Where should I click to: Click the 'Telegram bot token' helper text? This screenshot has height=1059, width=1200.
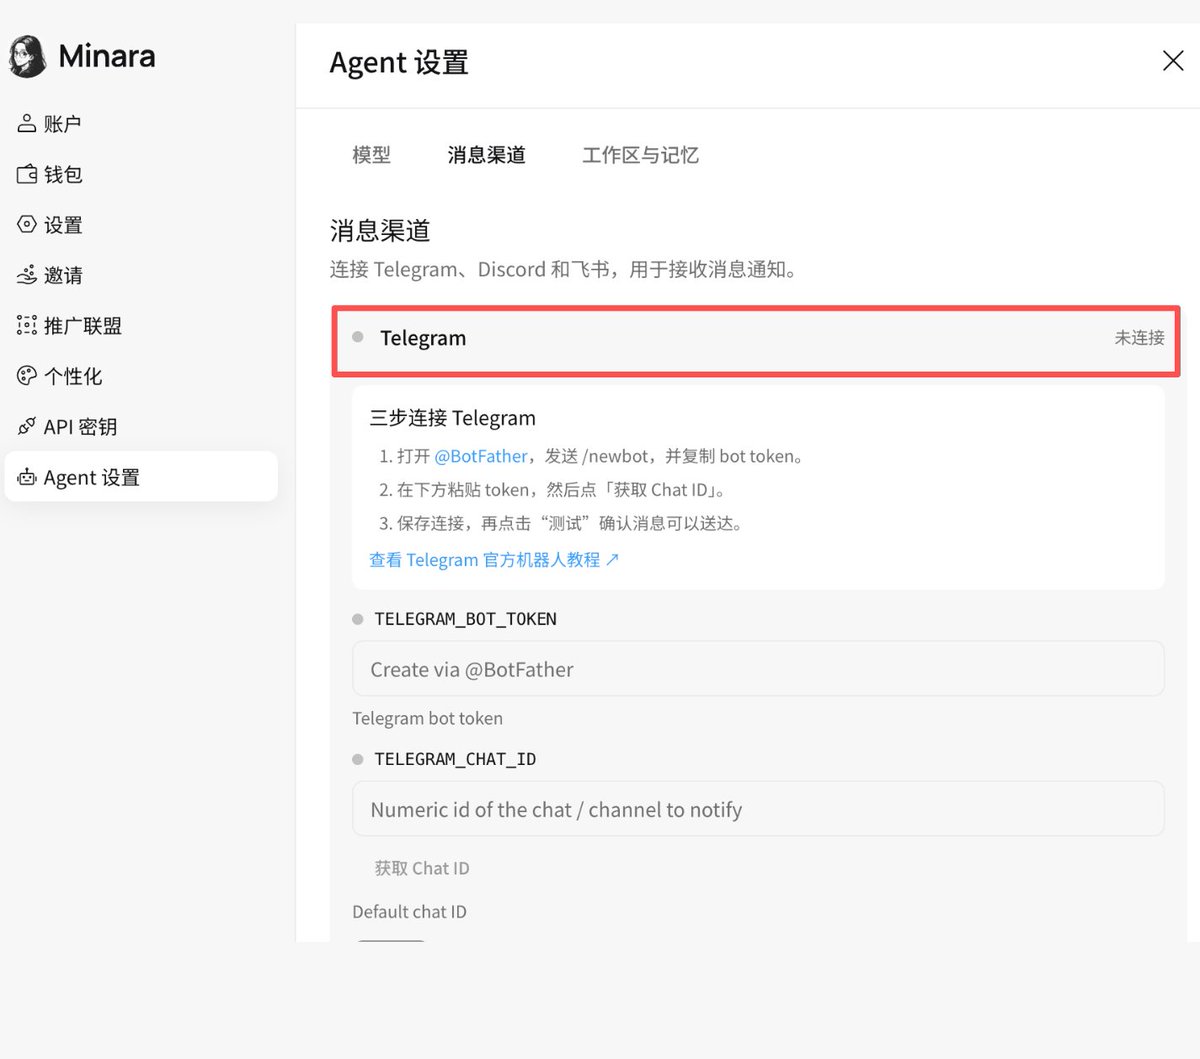(427, 718)
